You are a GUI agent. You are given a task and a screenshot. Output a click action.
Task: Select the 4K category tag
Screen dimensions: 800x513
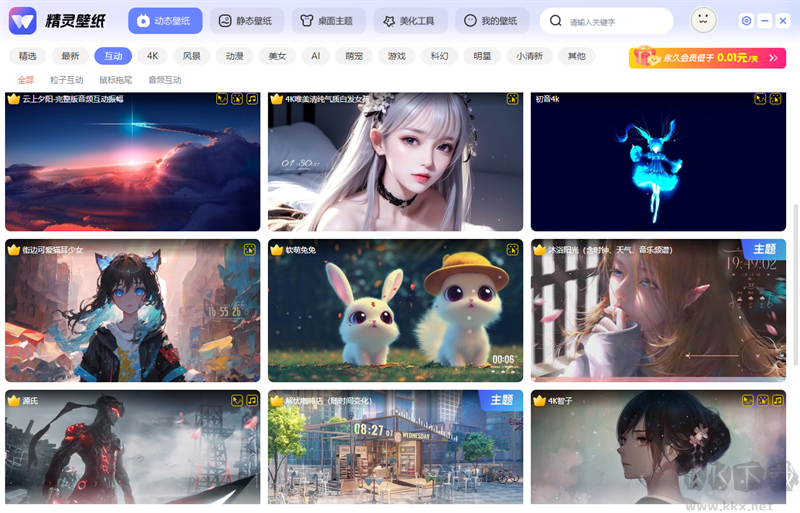click(153, 56)
